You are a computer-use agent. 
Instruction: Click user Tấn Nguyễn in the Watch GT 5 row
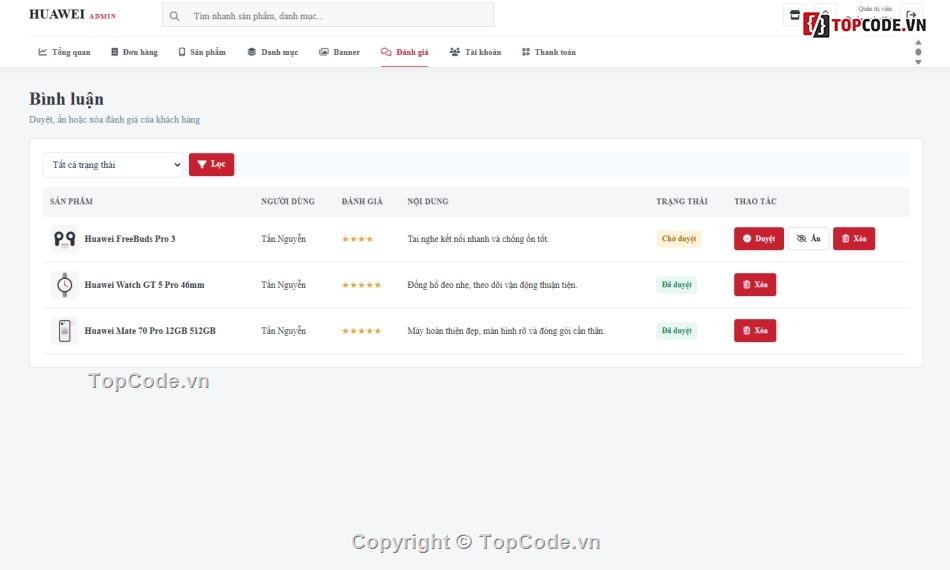point(284,285)
